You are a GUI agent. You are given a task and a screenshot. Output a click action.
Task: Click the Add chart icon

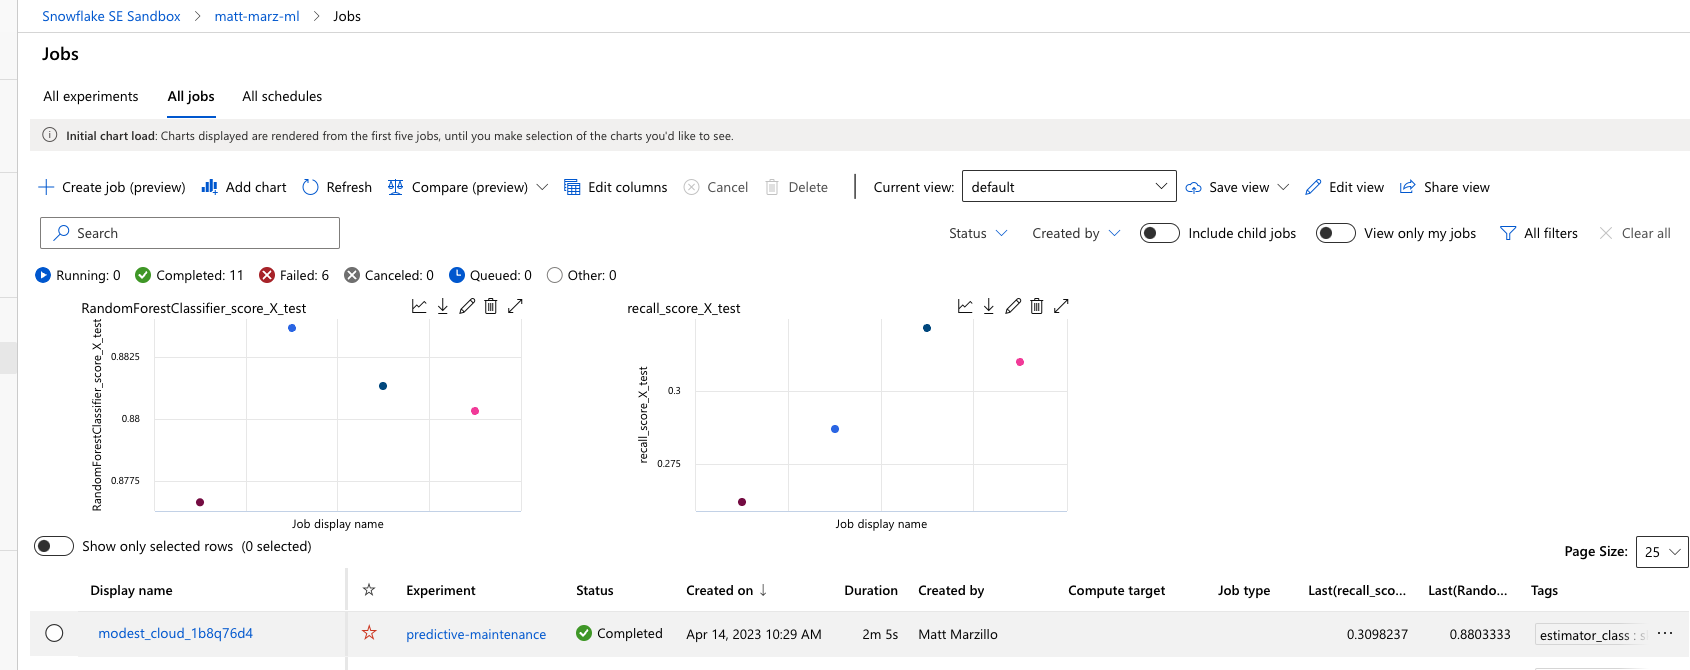tap(209, 187)
